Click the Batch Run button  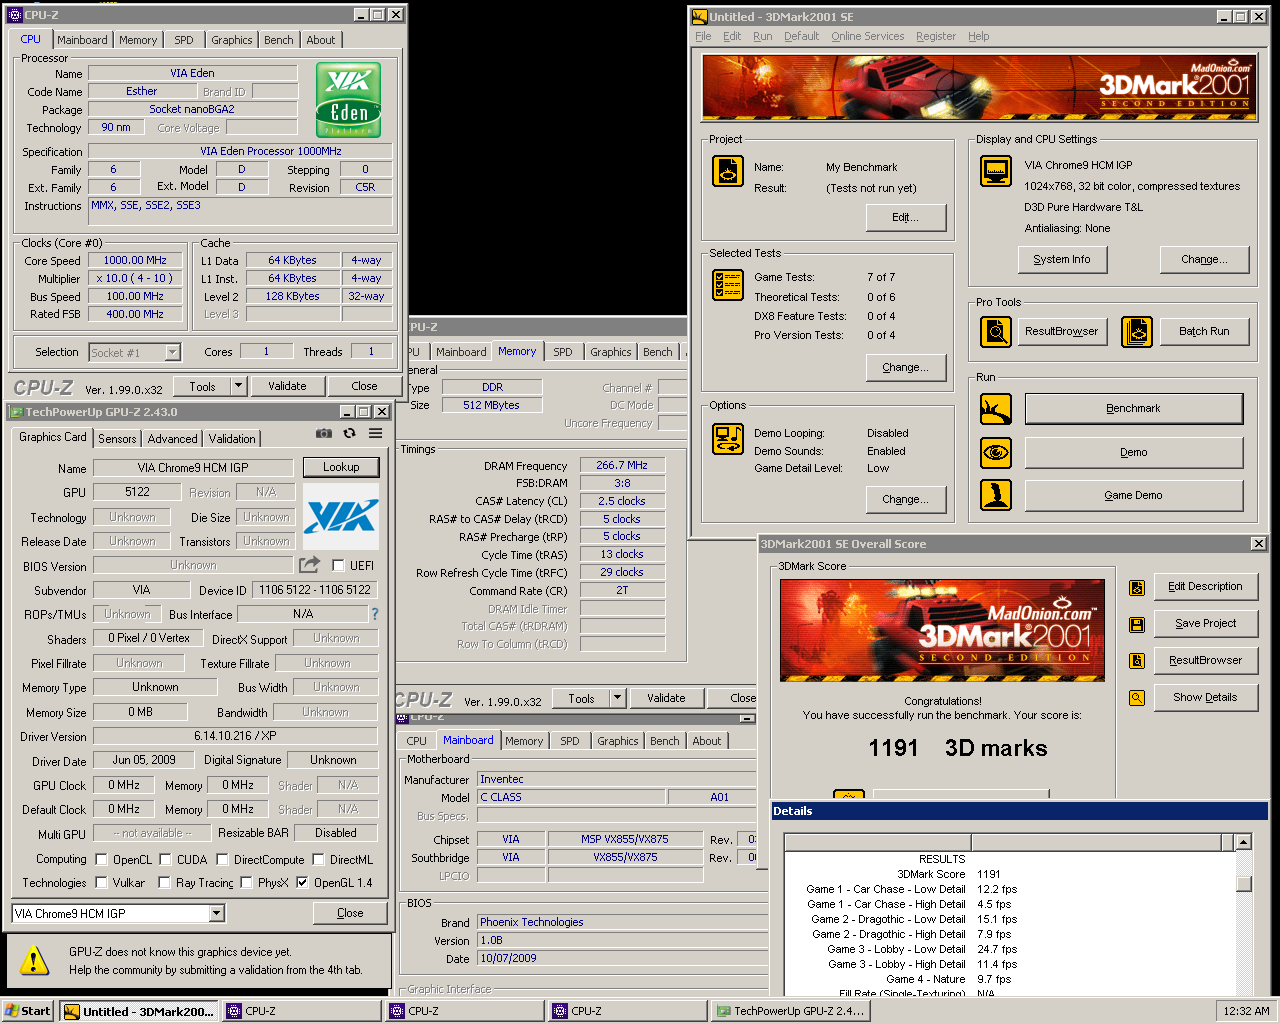(x=1204, y=331)
